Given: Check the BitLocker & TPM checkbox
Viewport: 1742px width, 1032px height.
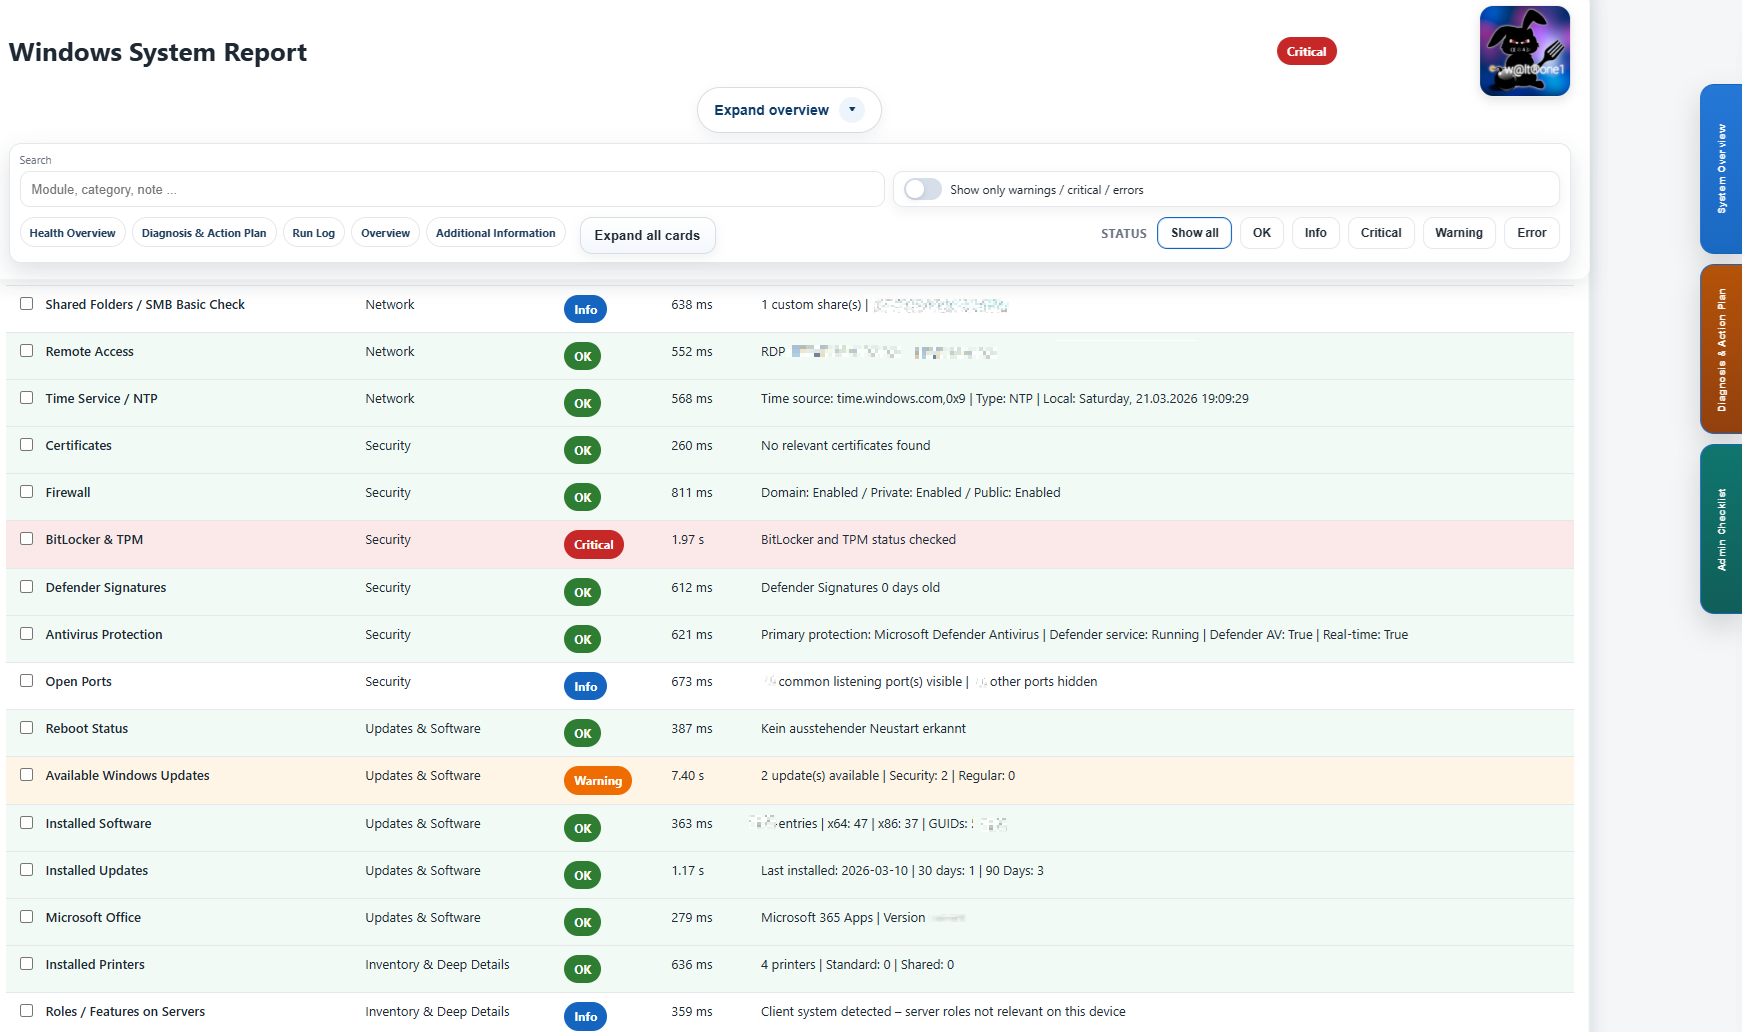Looking at the screenshot, I should [27, 539].
